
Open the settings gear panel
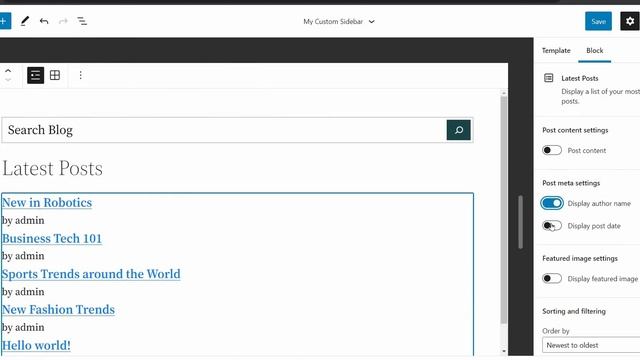pos(630,21)
